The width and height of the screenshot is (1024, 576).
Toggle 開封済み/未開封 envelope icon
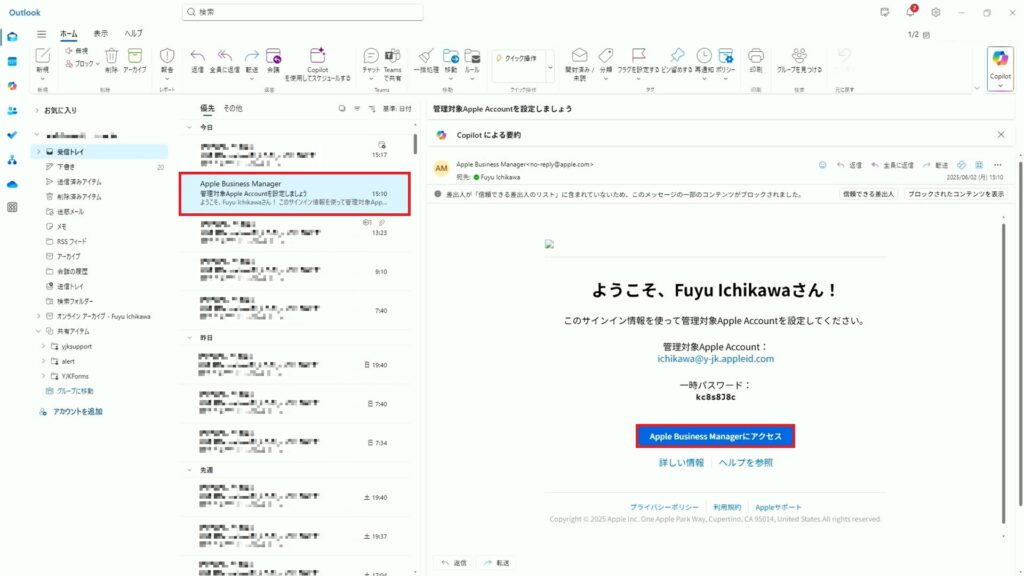coord(579,56)
